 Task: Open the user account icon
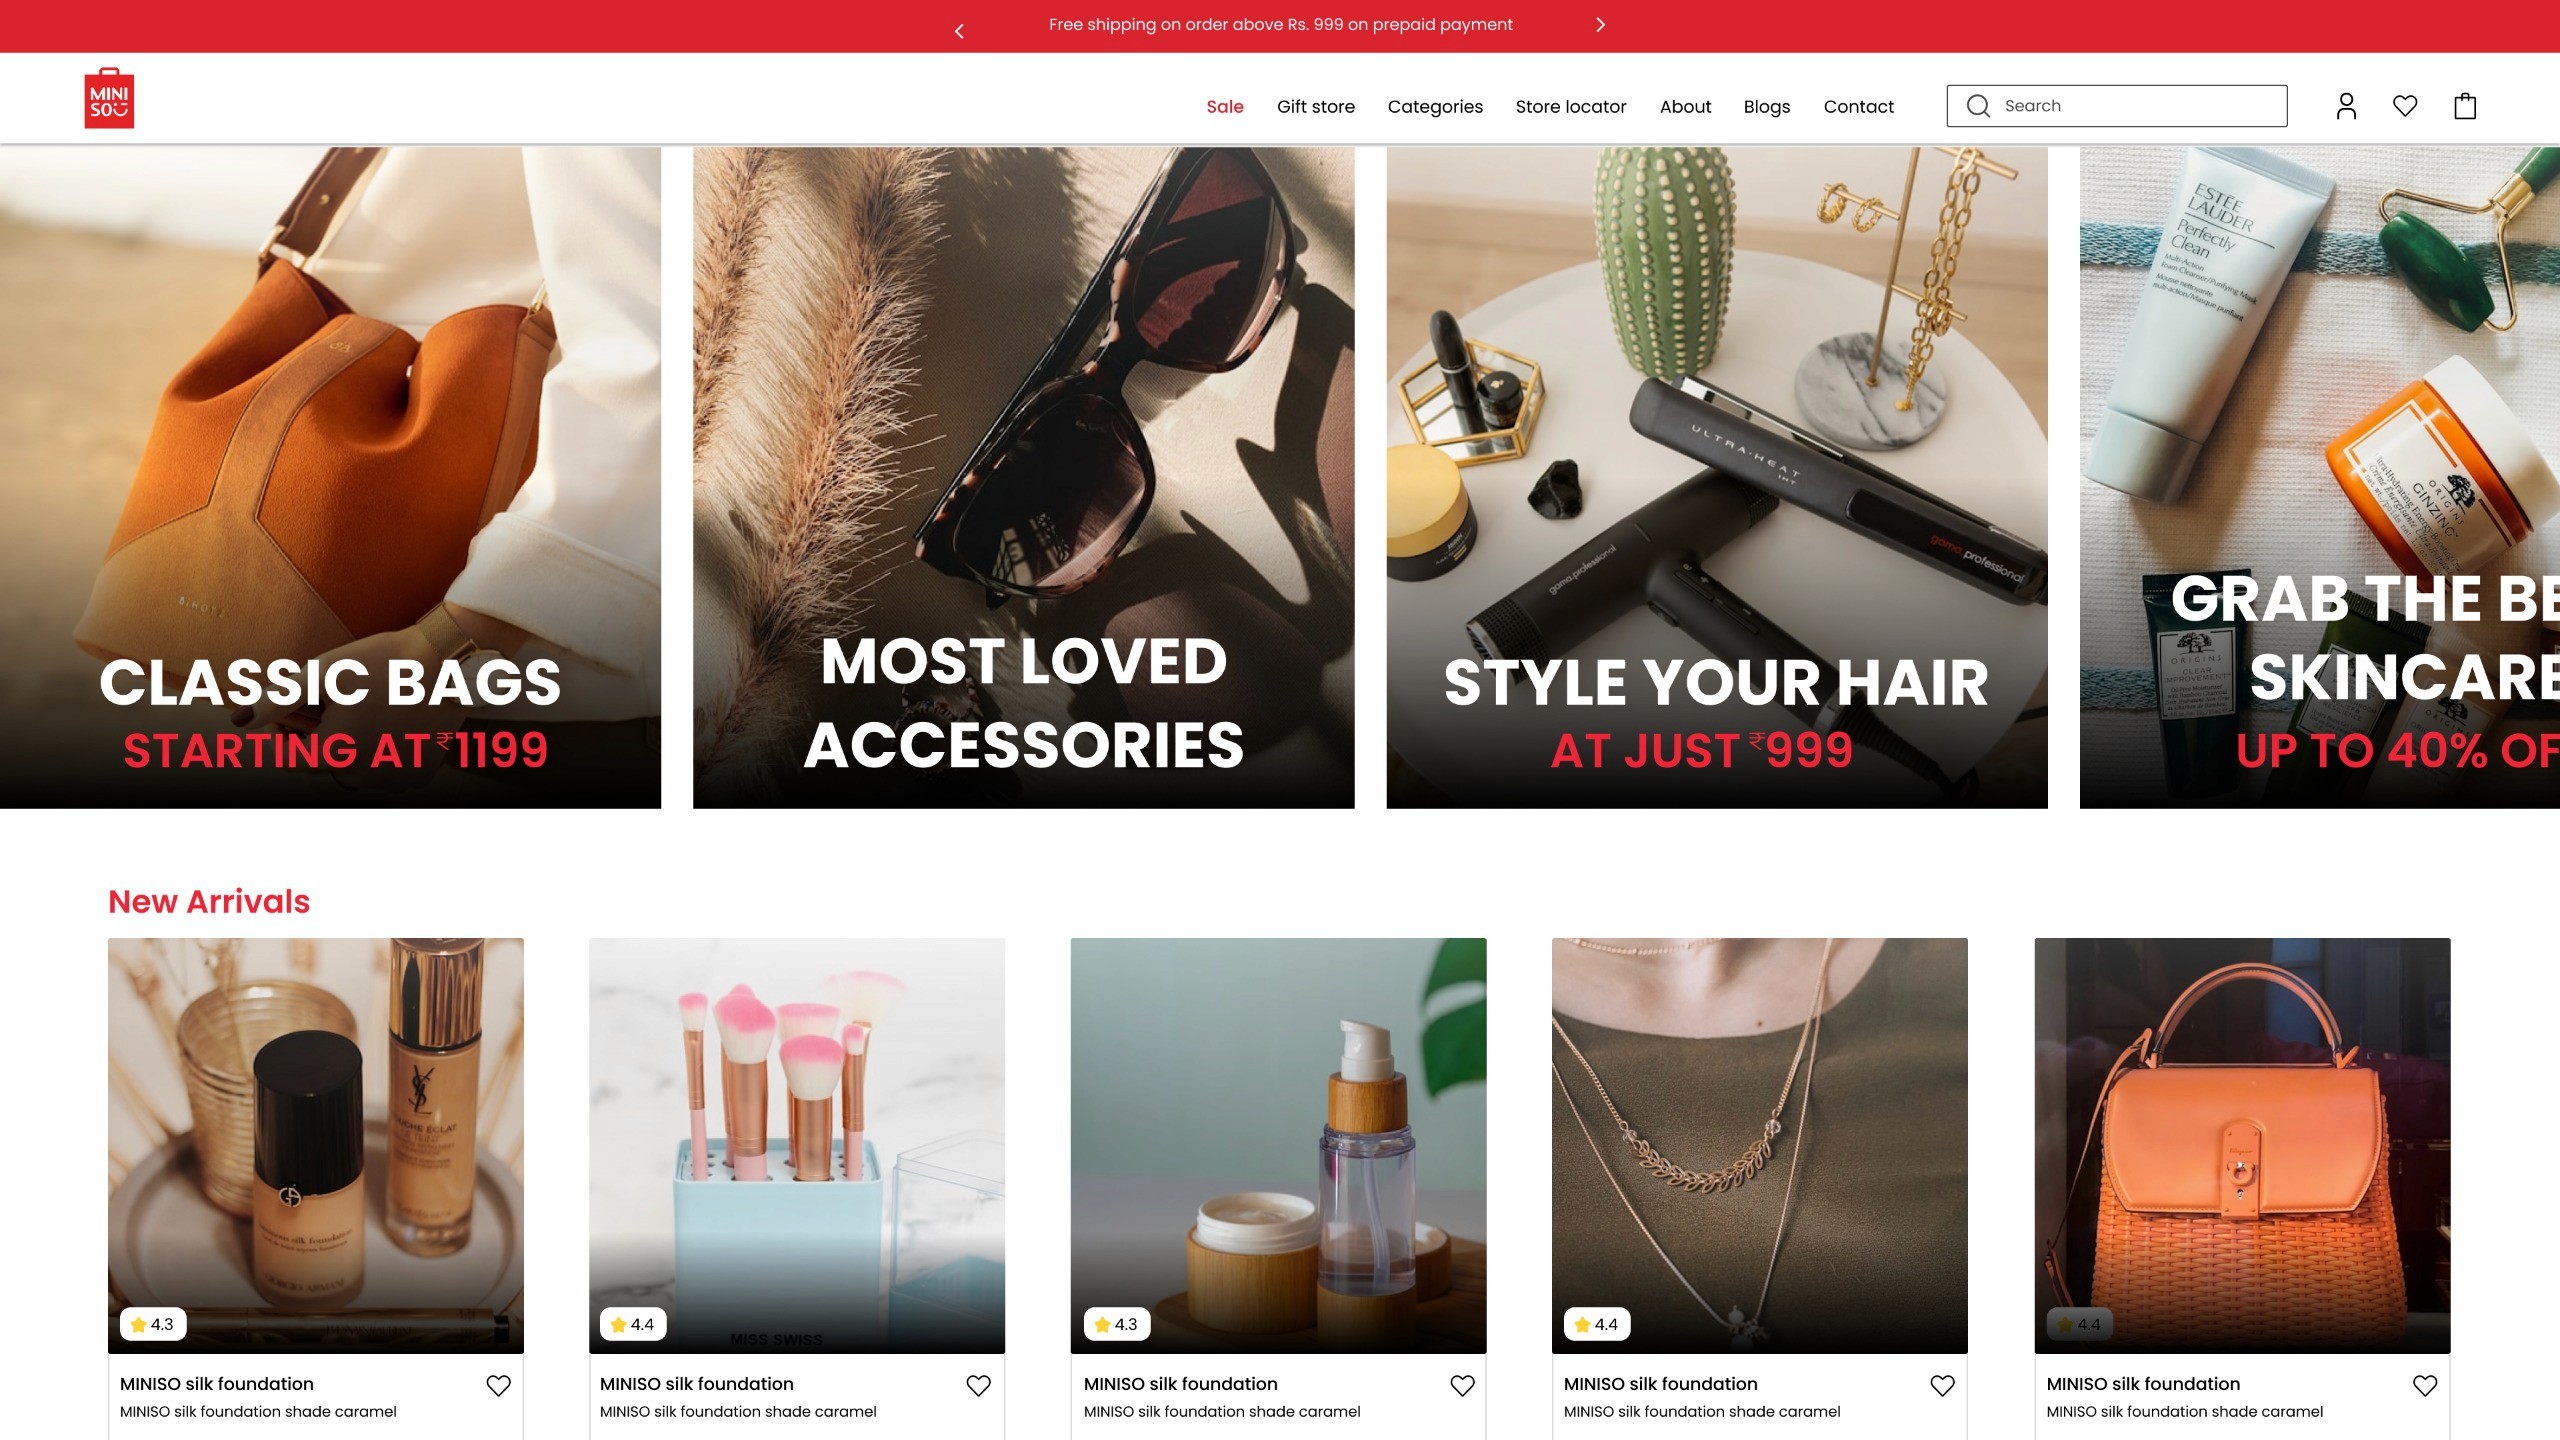(2346, 106)
